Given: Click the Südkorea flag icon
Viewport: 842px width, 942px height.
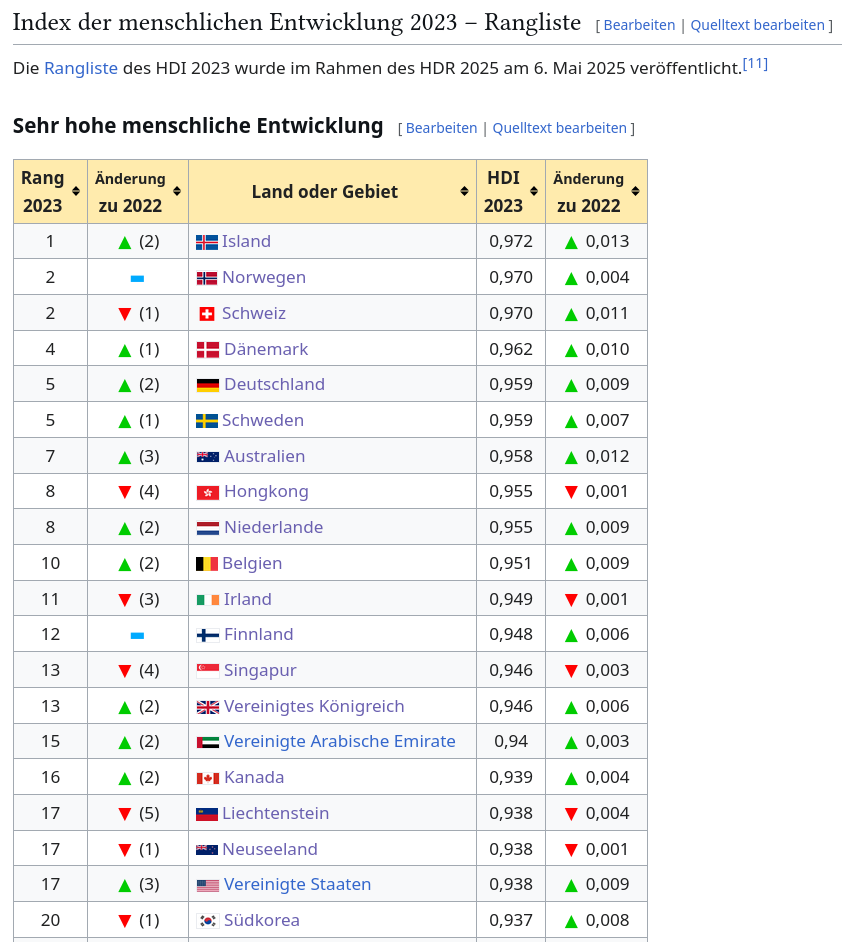Looking at the screenshot, I should [x=208, y=920].
